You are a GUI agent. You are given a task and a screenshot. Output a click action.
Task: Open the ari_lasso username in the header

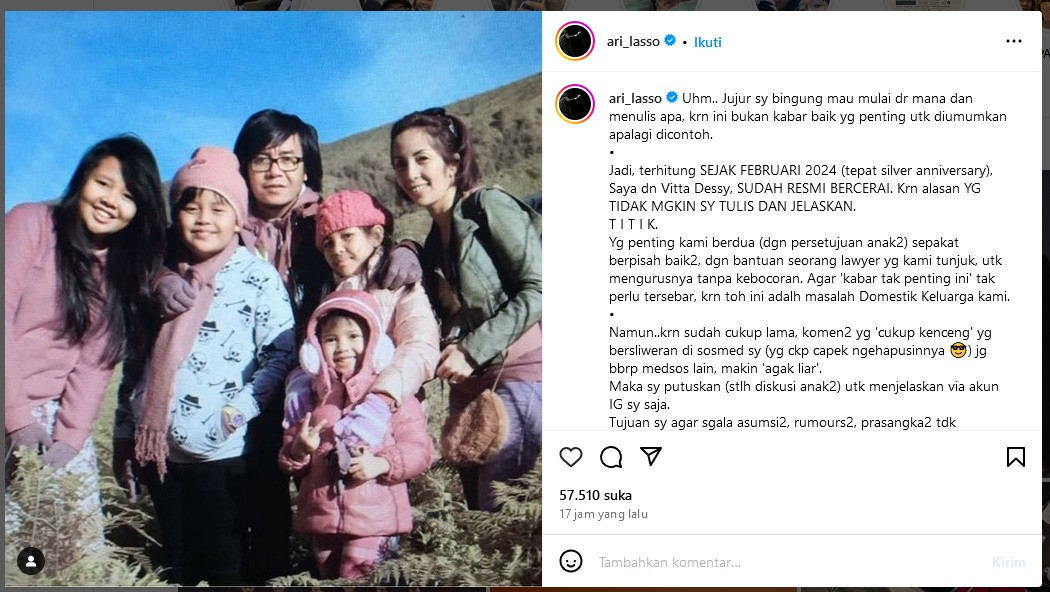pyautogui.click(x=633, y=42)
